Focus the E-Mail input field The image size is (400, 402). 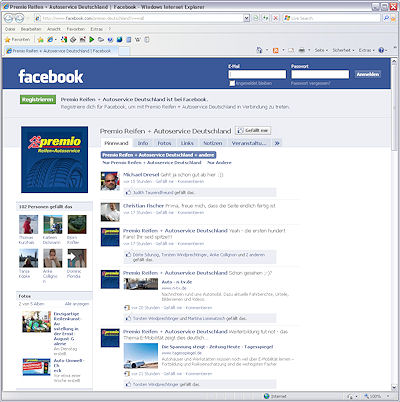pos(257,74)
